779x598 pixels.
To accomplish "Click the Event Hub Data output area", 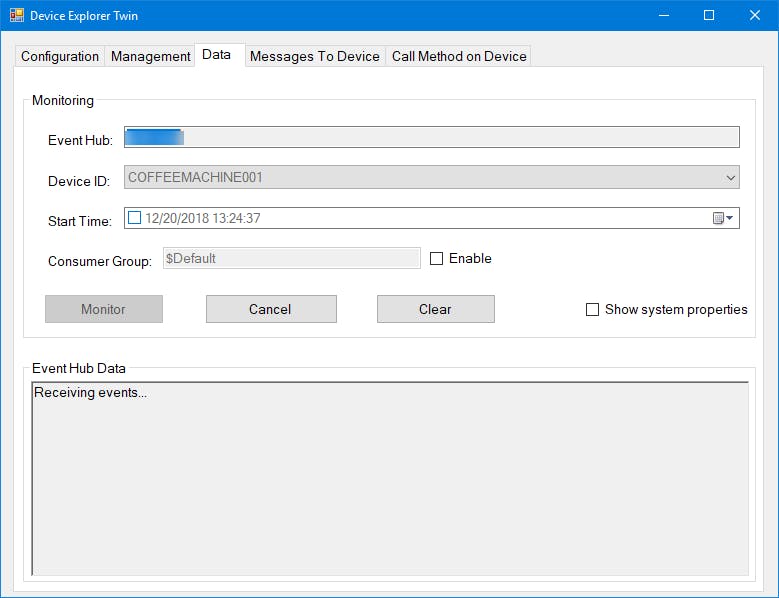I will (390, 479).
